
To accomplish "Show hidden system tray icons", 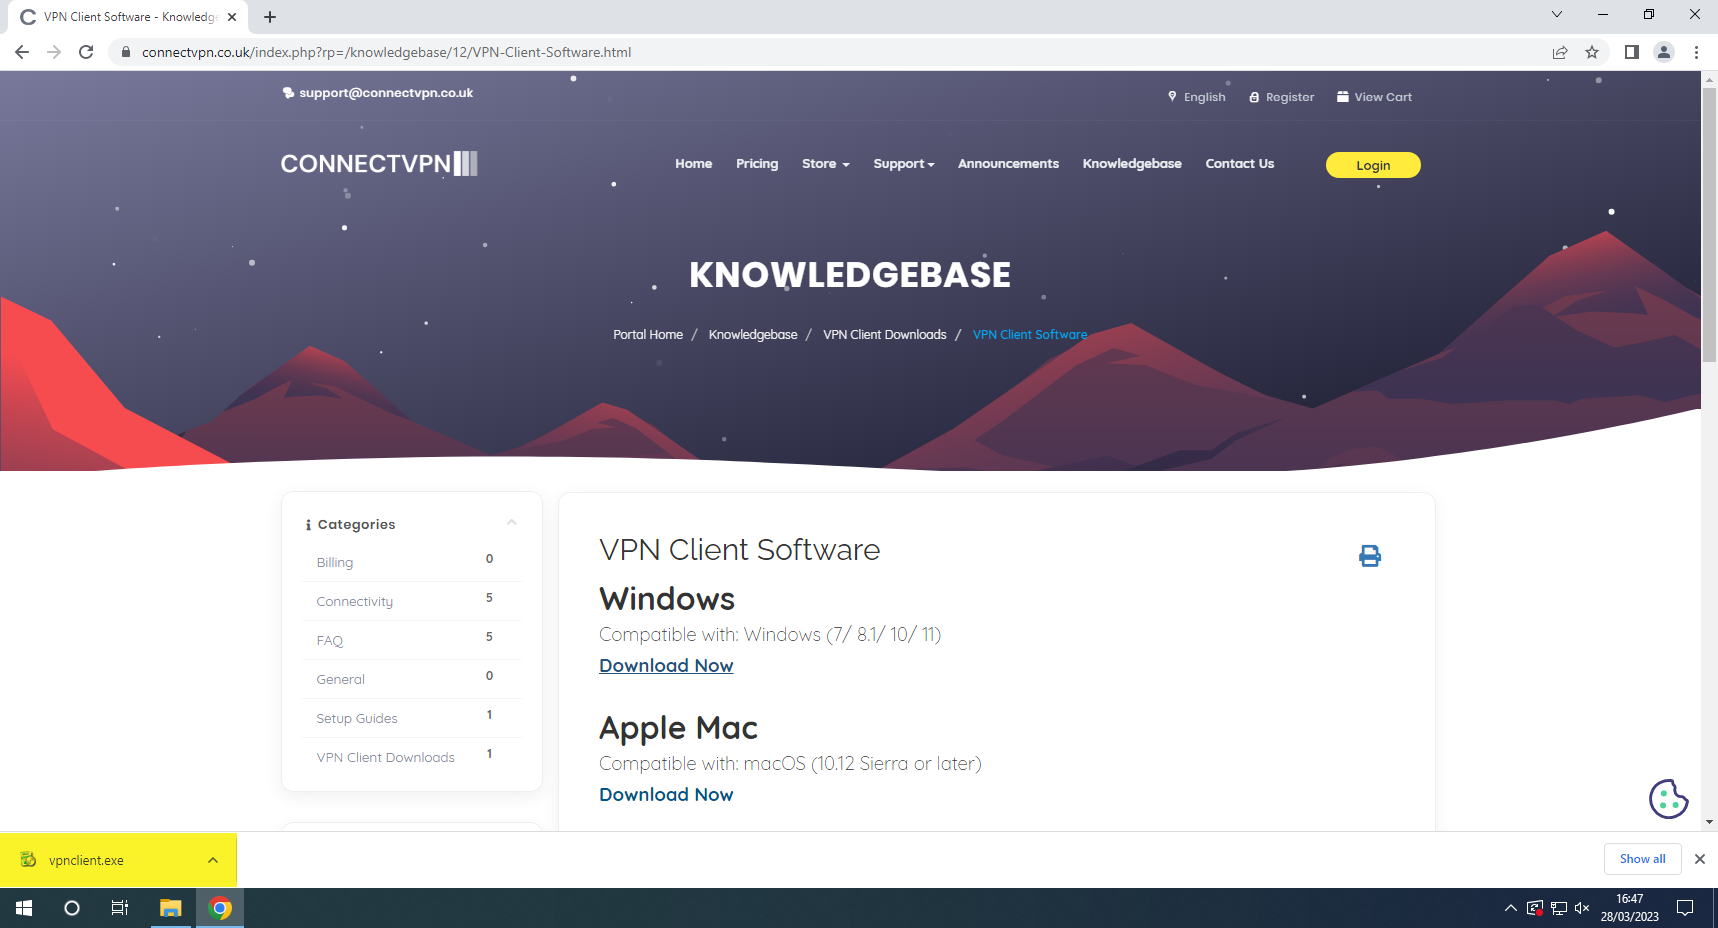I will point(1510,908).
